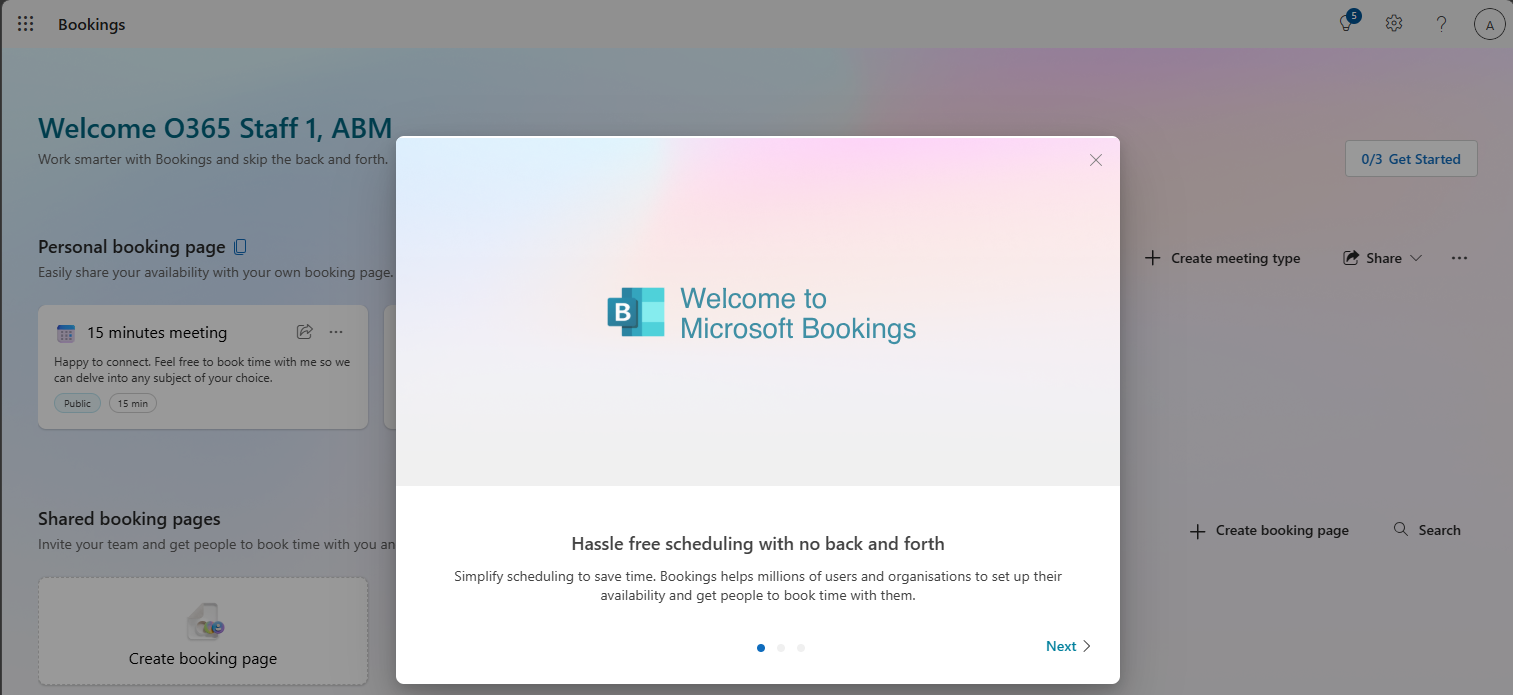Click the plus icon for Create meeting type
Screen dimensions: 1513x695
[1153, 258]
